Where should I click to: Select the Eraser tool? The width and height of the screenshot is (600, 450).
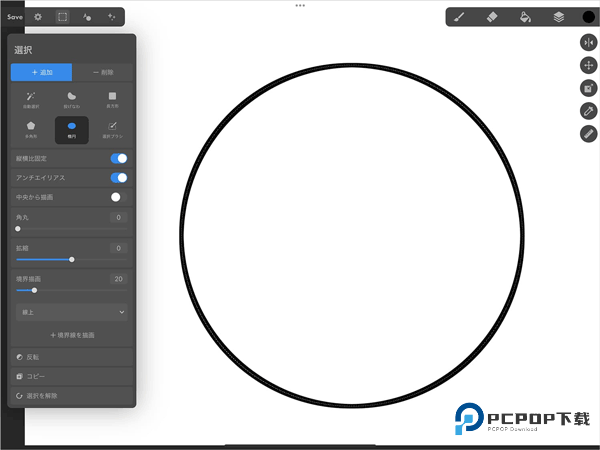491,17
